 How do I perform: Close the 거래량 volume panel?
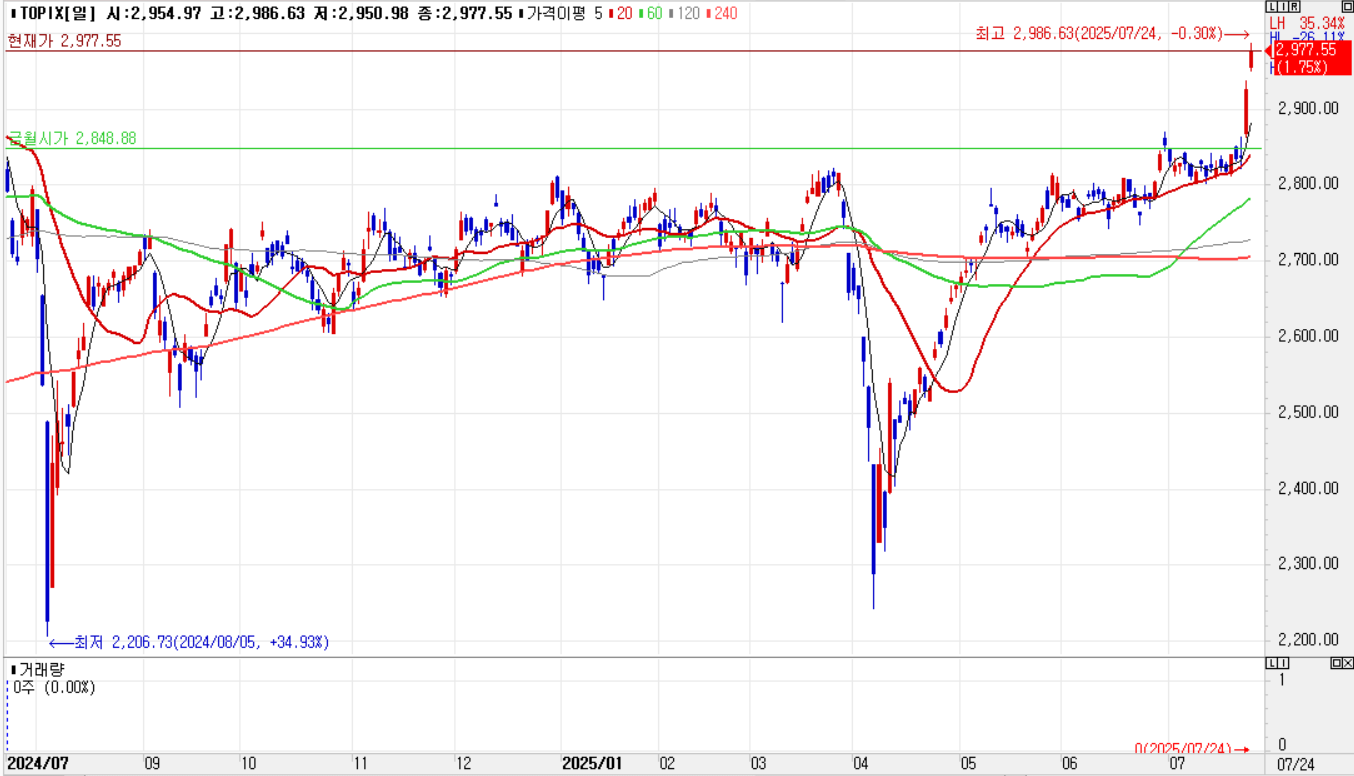[x=1347, y=663]
